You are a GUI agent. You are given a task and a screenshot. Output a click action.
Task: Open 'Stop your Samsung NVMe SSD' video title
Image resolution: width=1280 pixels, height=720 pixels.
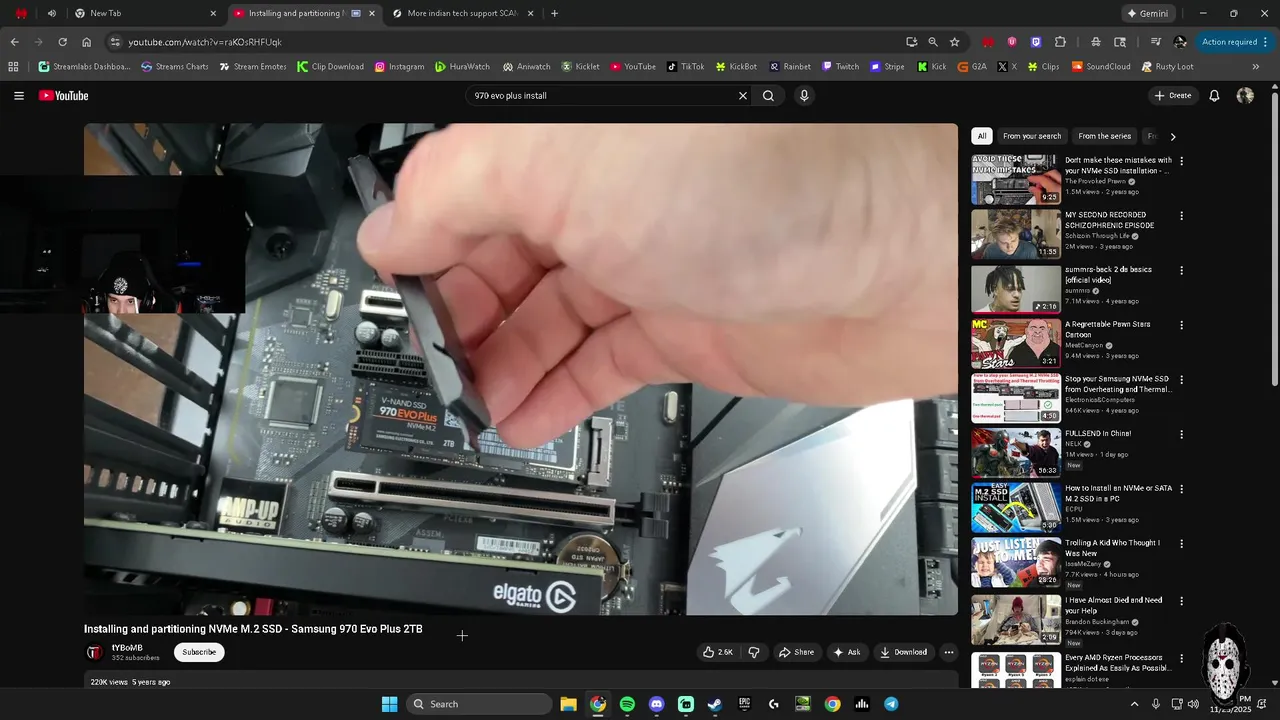click(1118, 384)
